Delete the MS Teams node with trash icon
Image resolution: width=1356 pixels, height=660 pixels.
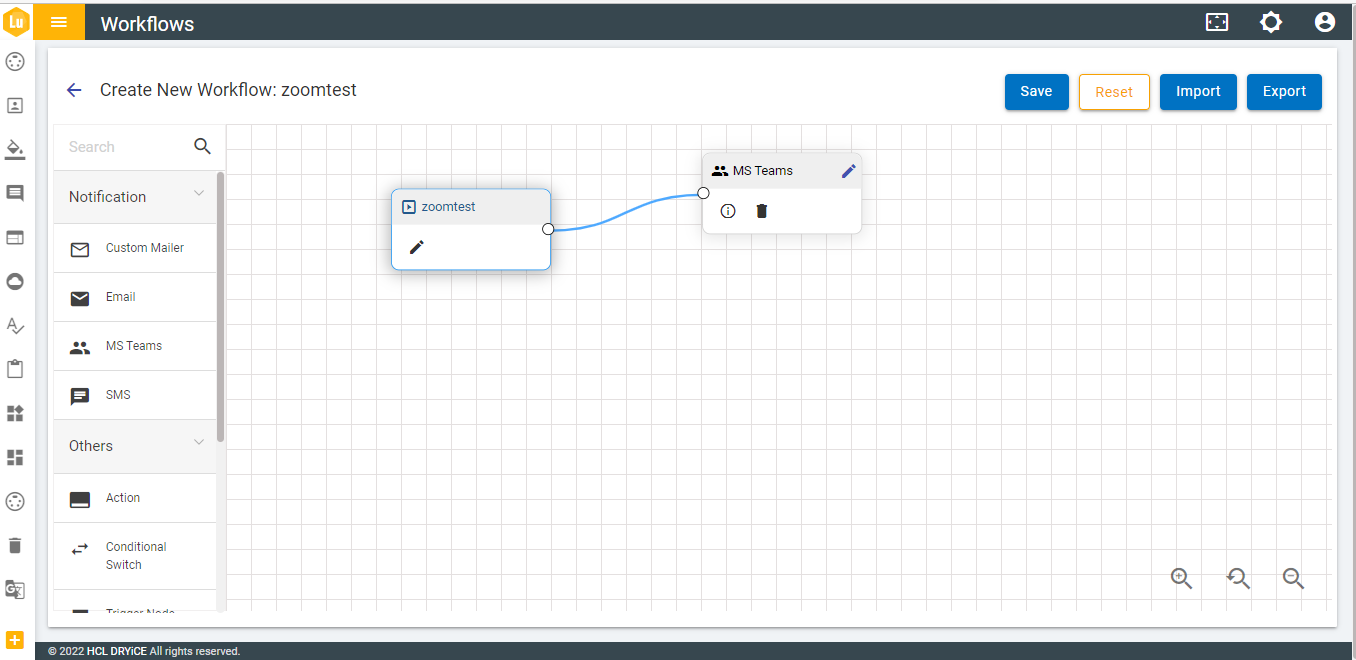pos(762,211)
